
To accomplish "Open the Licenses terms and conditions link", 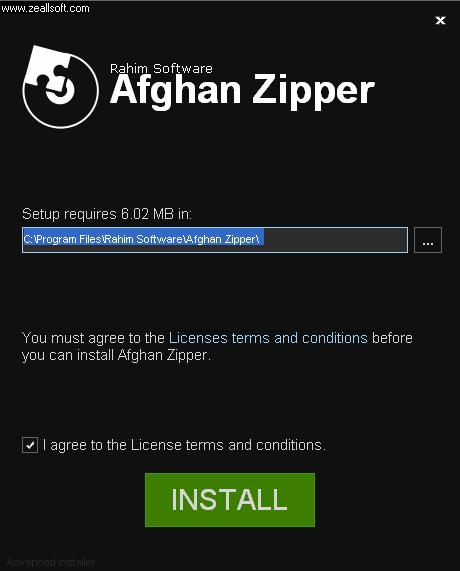I will click(x=268, y=338).
